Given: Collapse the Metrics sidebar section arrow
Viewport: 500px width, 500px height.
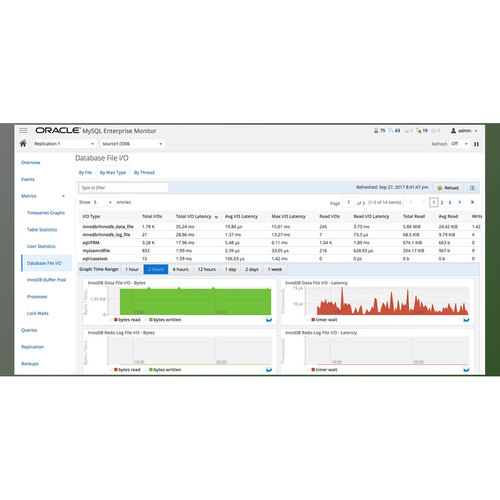Looking at the screenshot, I should (63, 196).
